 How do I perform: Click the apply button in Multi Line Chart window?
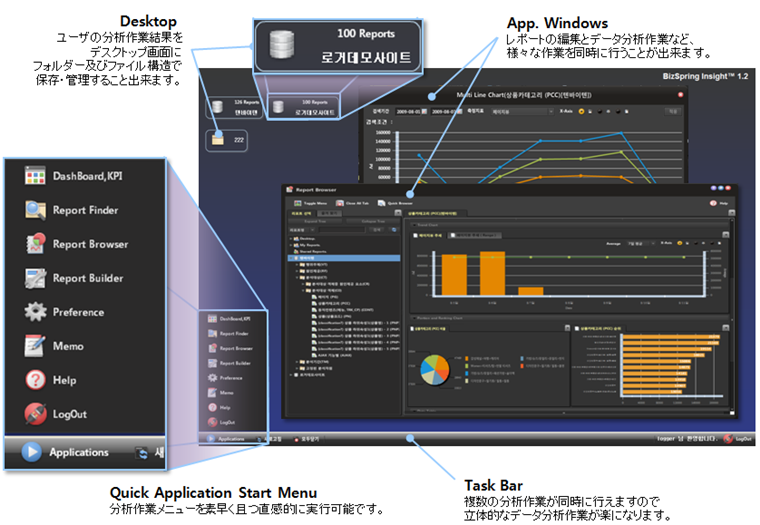coord(673,111)
